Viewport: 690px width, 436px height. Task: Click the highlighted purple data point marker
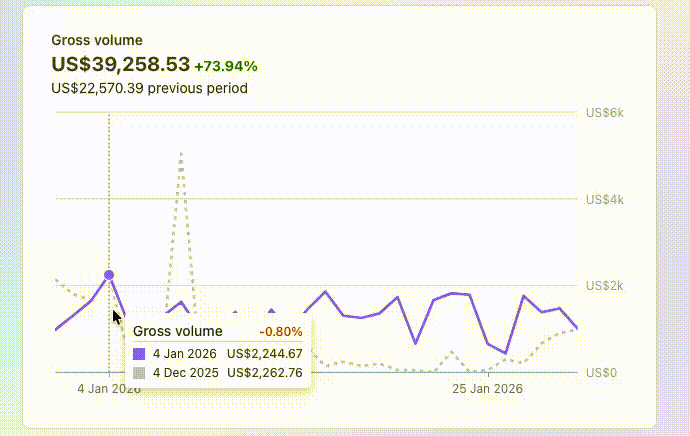tap(109, 275)
